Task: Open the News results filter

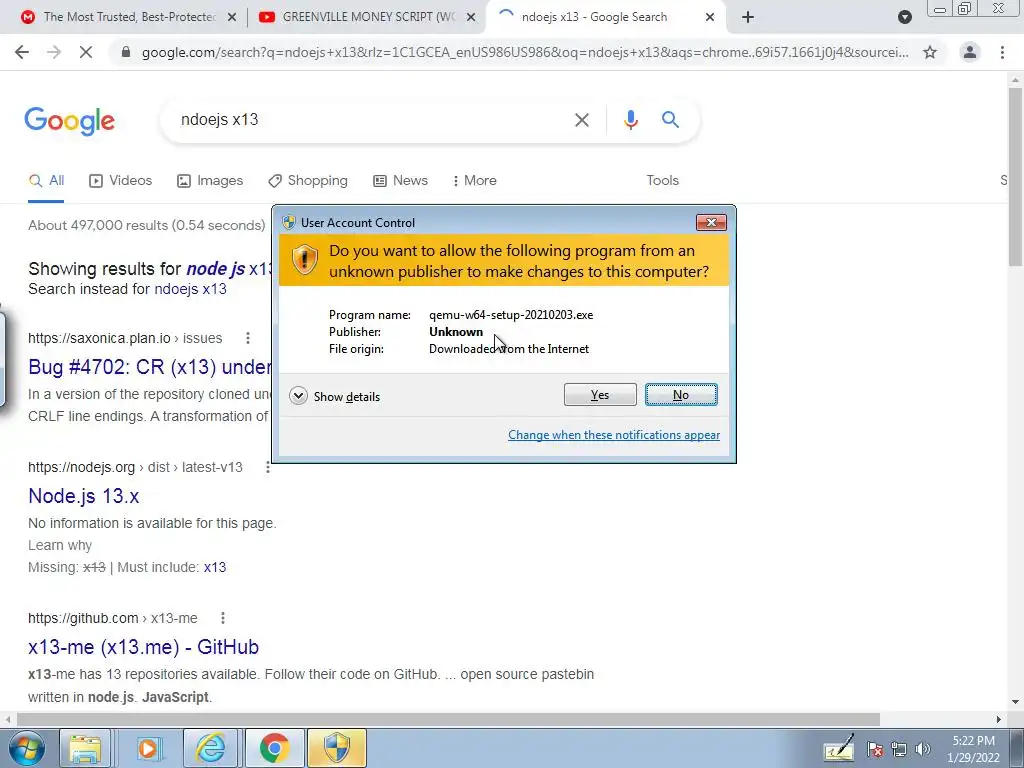Action: click(400, 181)
